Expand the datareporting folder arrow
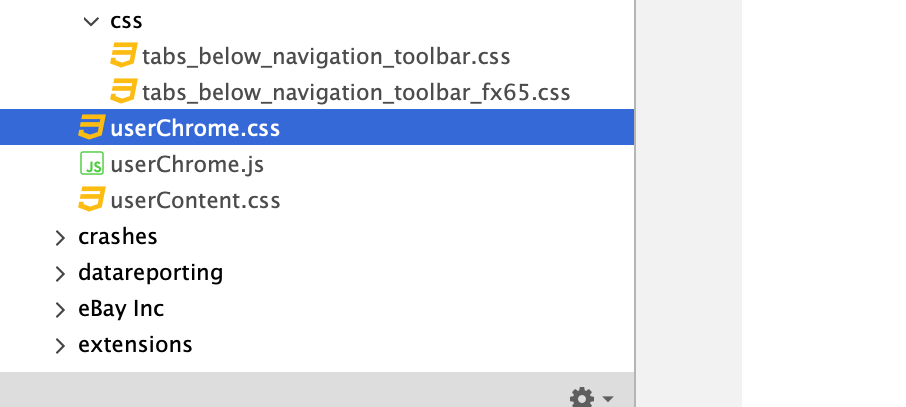This screenshot has height=407, width=906. (x=60, y=273)
